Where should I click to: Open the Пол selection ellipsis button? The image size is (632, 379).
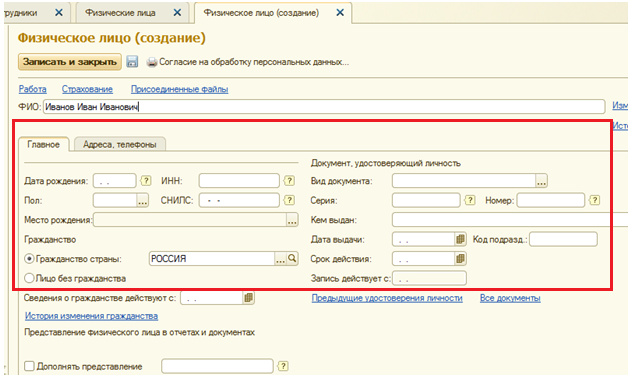(x=143, y=200)
